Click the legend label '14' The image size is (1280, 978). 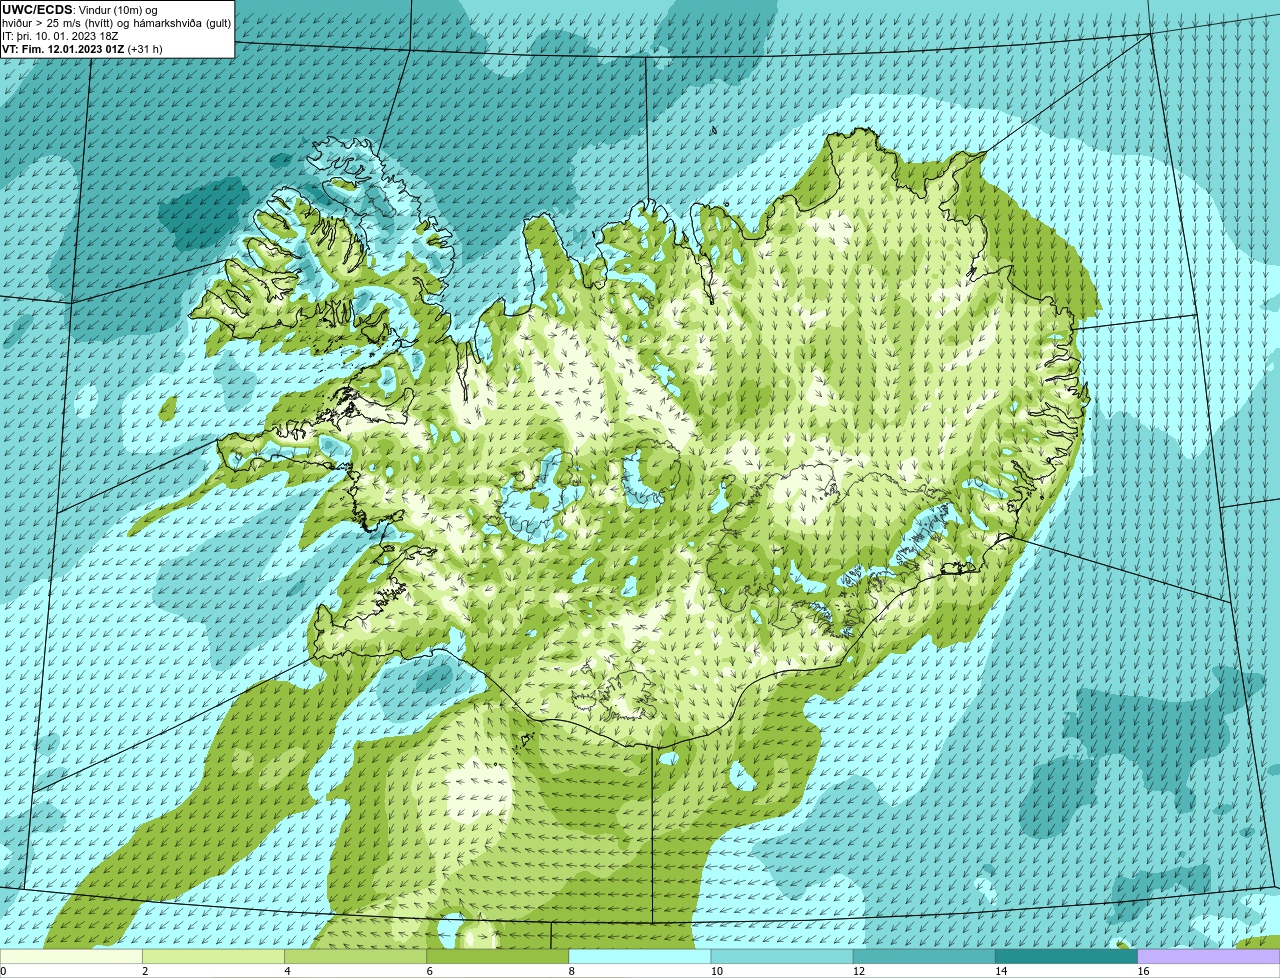(x=1000, y=971)
